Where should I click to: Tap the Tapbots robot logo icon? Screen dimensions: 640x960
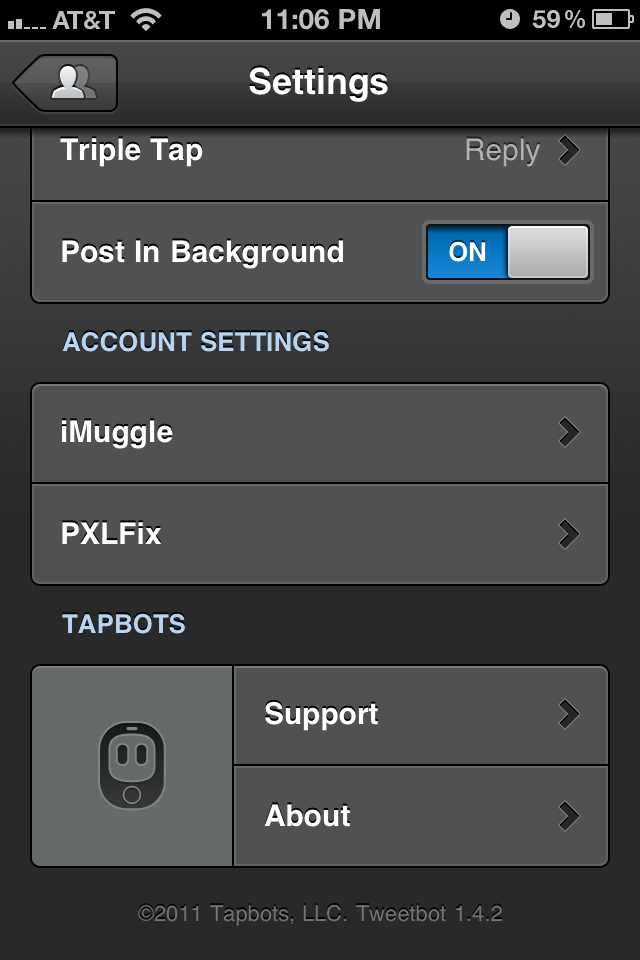pyautogui.click(x=131, y=765)
